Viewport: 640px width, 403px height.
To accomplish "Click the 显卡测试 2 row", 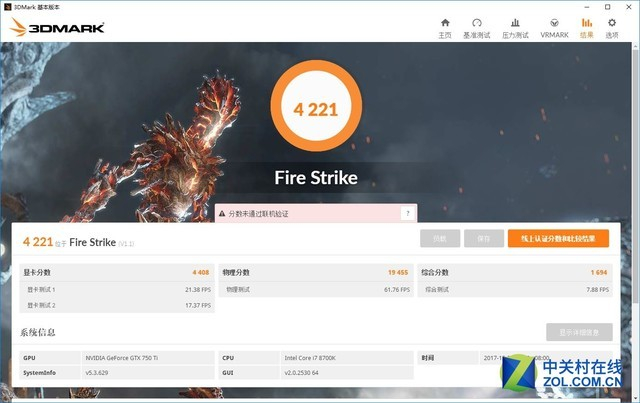I will [x=117, y=305].
